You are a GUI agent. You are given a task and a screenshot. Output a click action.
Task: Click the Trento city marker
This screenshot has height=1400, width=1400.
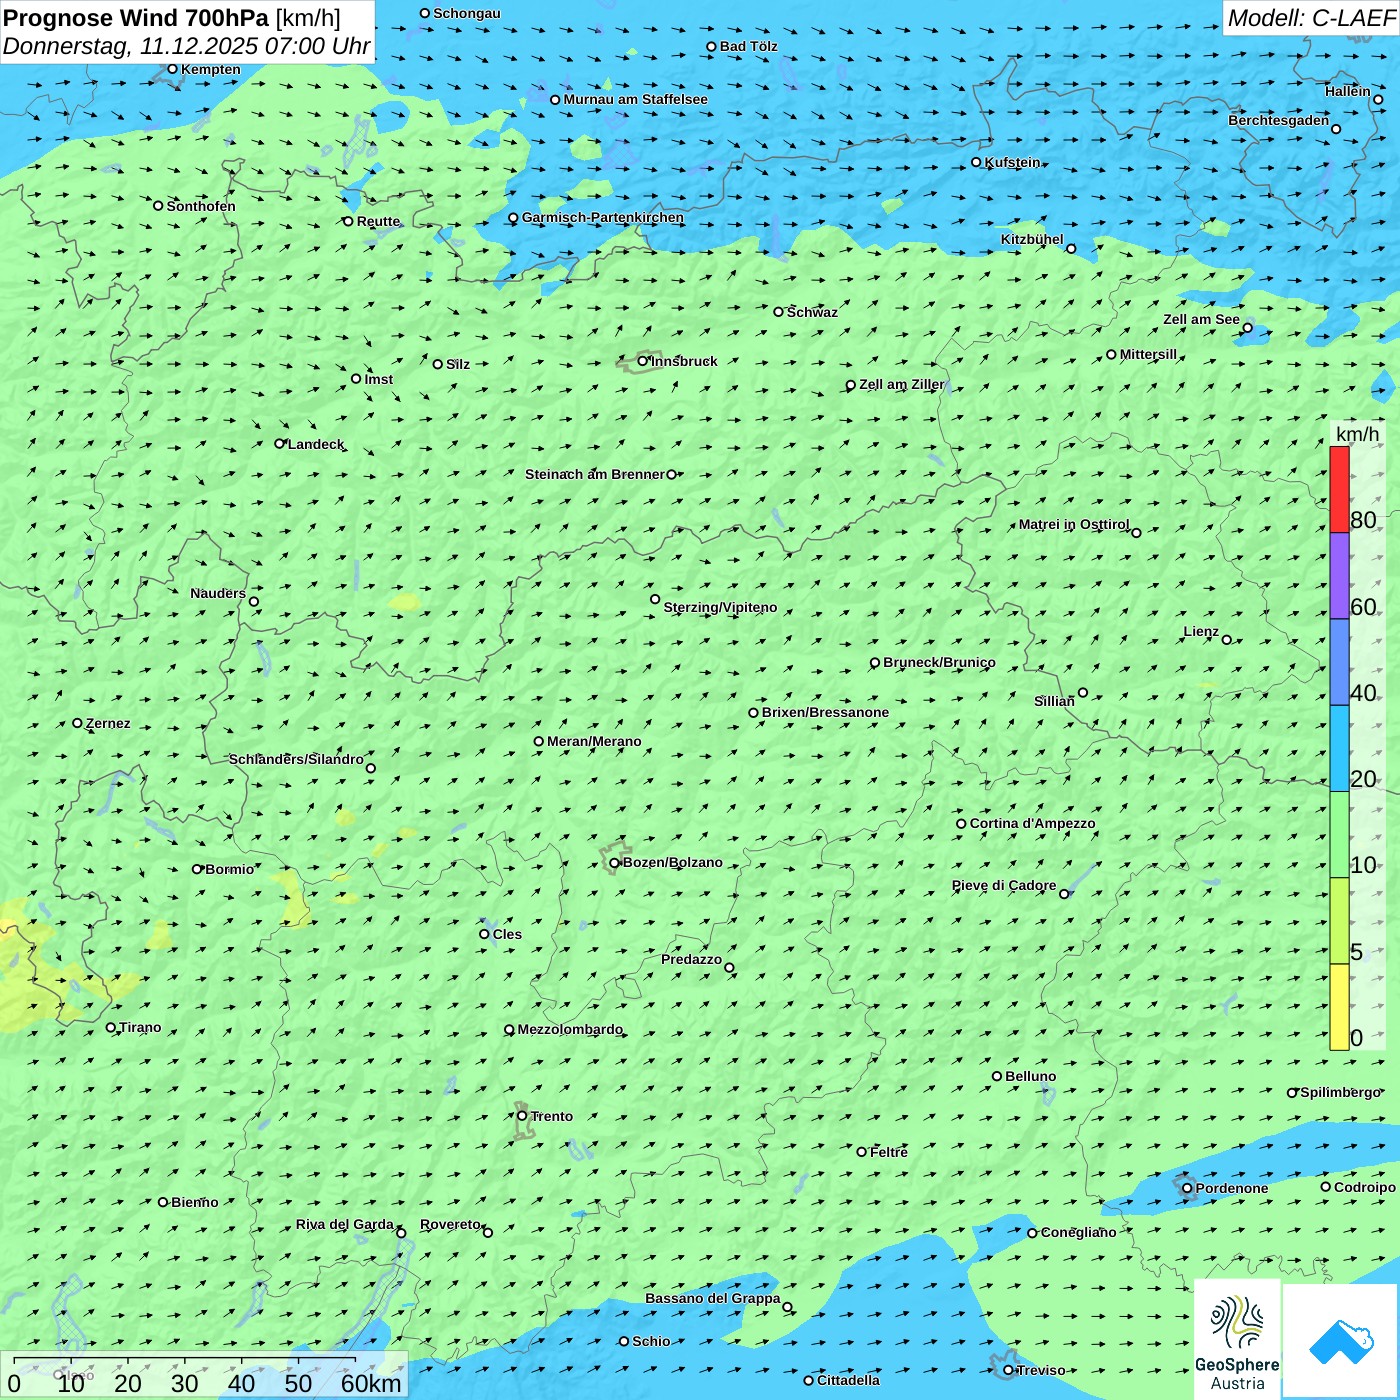pos(522,1116)
